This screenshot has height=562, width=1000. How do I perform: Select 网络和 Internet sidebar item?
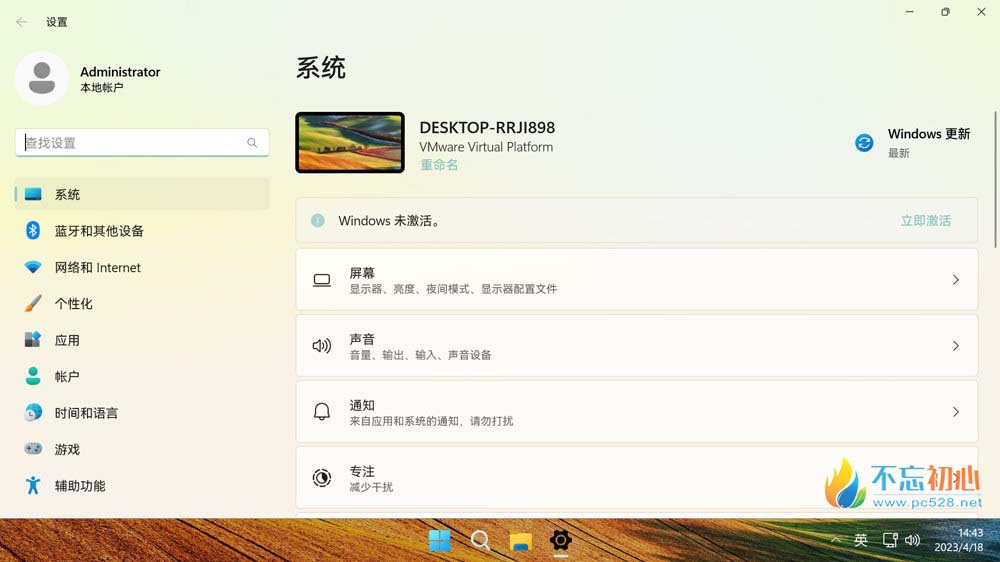click(97, 268)
